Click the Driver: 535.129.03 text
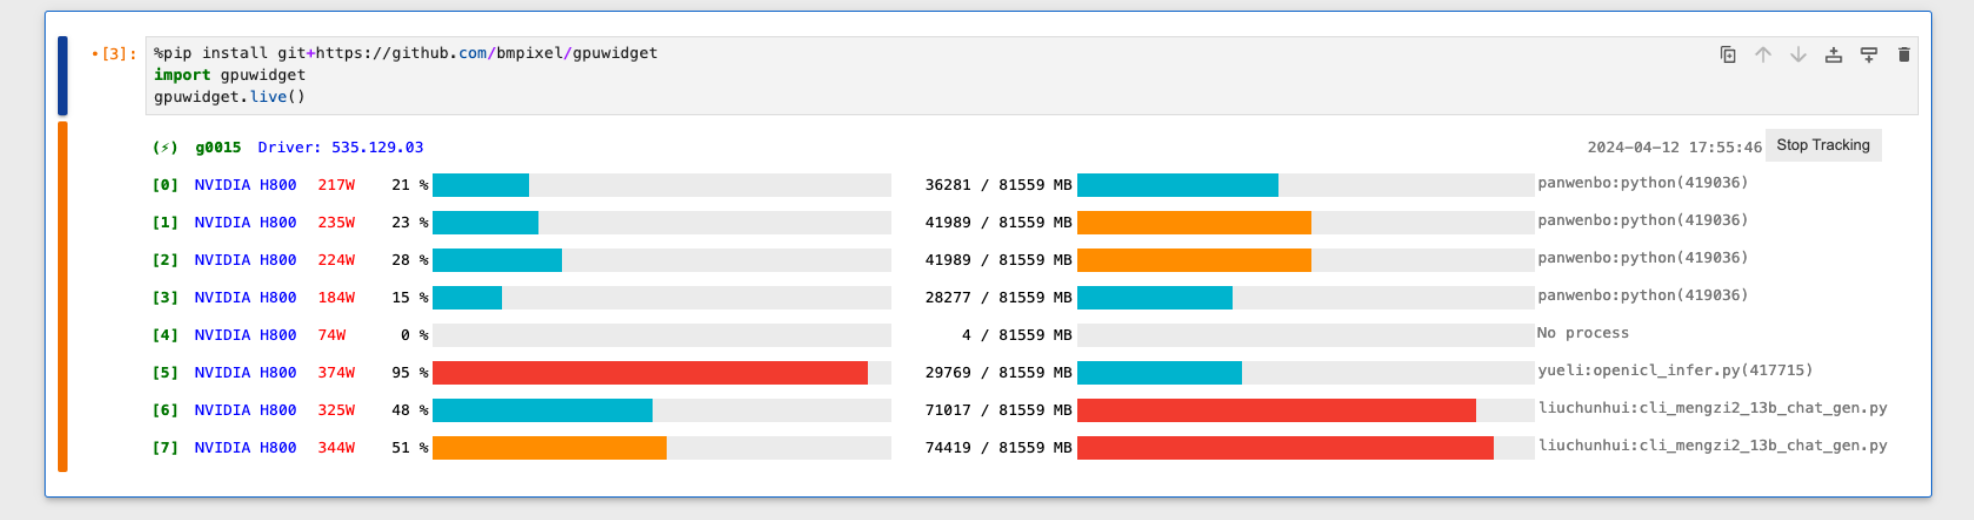The height and width of the screenshot is (520, 1974). (x=340, y=148)
